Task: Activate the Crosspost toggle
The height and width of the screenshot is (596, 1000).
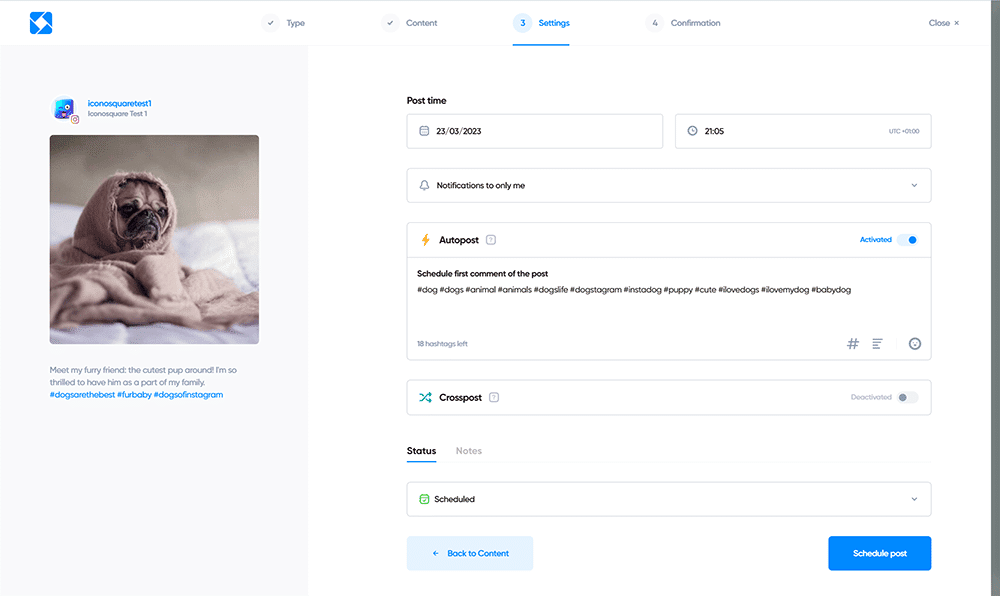Action: 908,396
